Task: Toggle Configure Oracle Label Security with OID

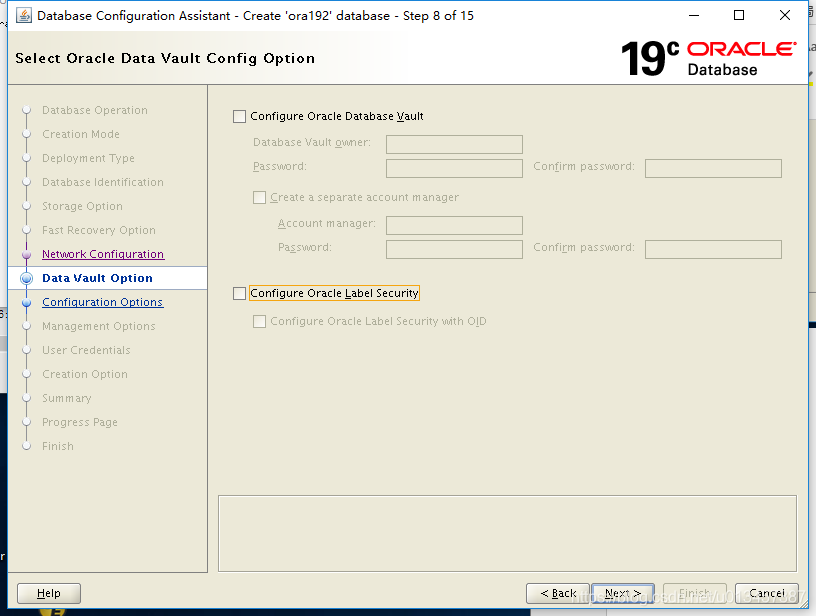Action: 259,322
